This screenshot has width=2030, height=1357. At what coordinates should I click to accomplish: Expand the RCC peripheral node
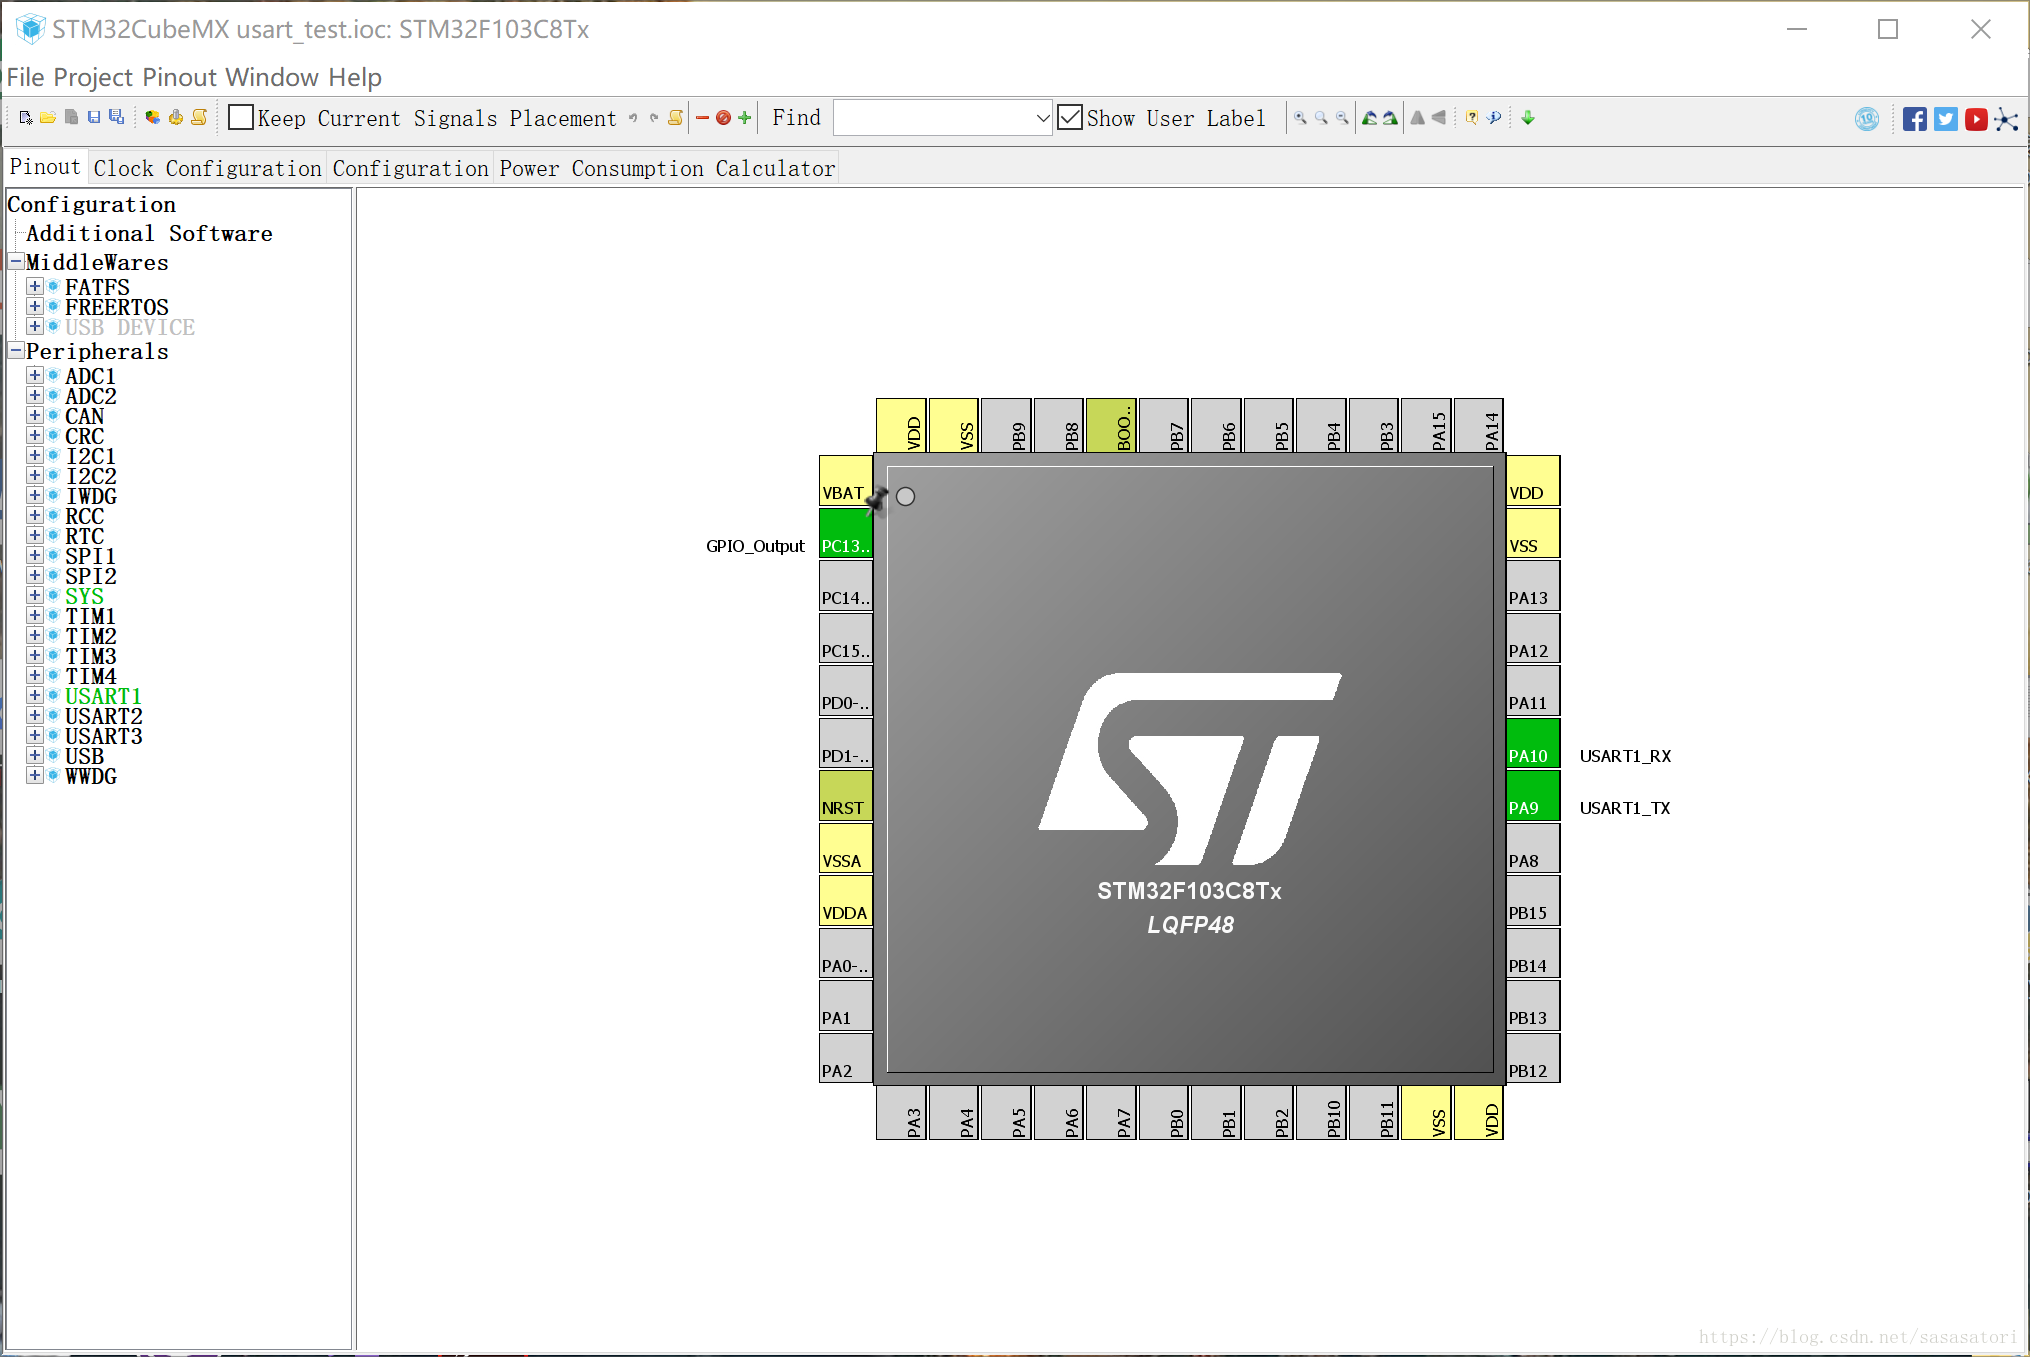35,516
